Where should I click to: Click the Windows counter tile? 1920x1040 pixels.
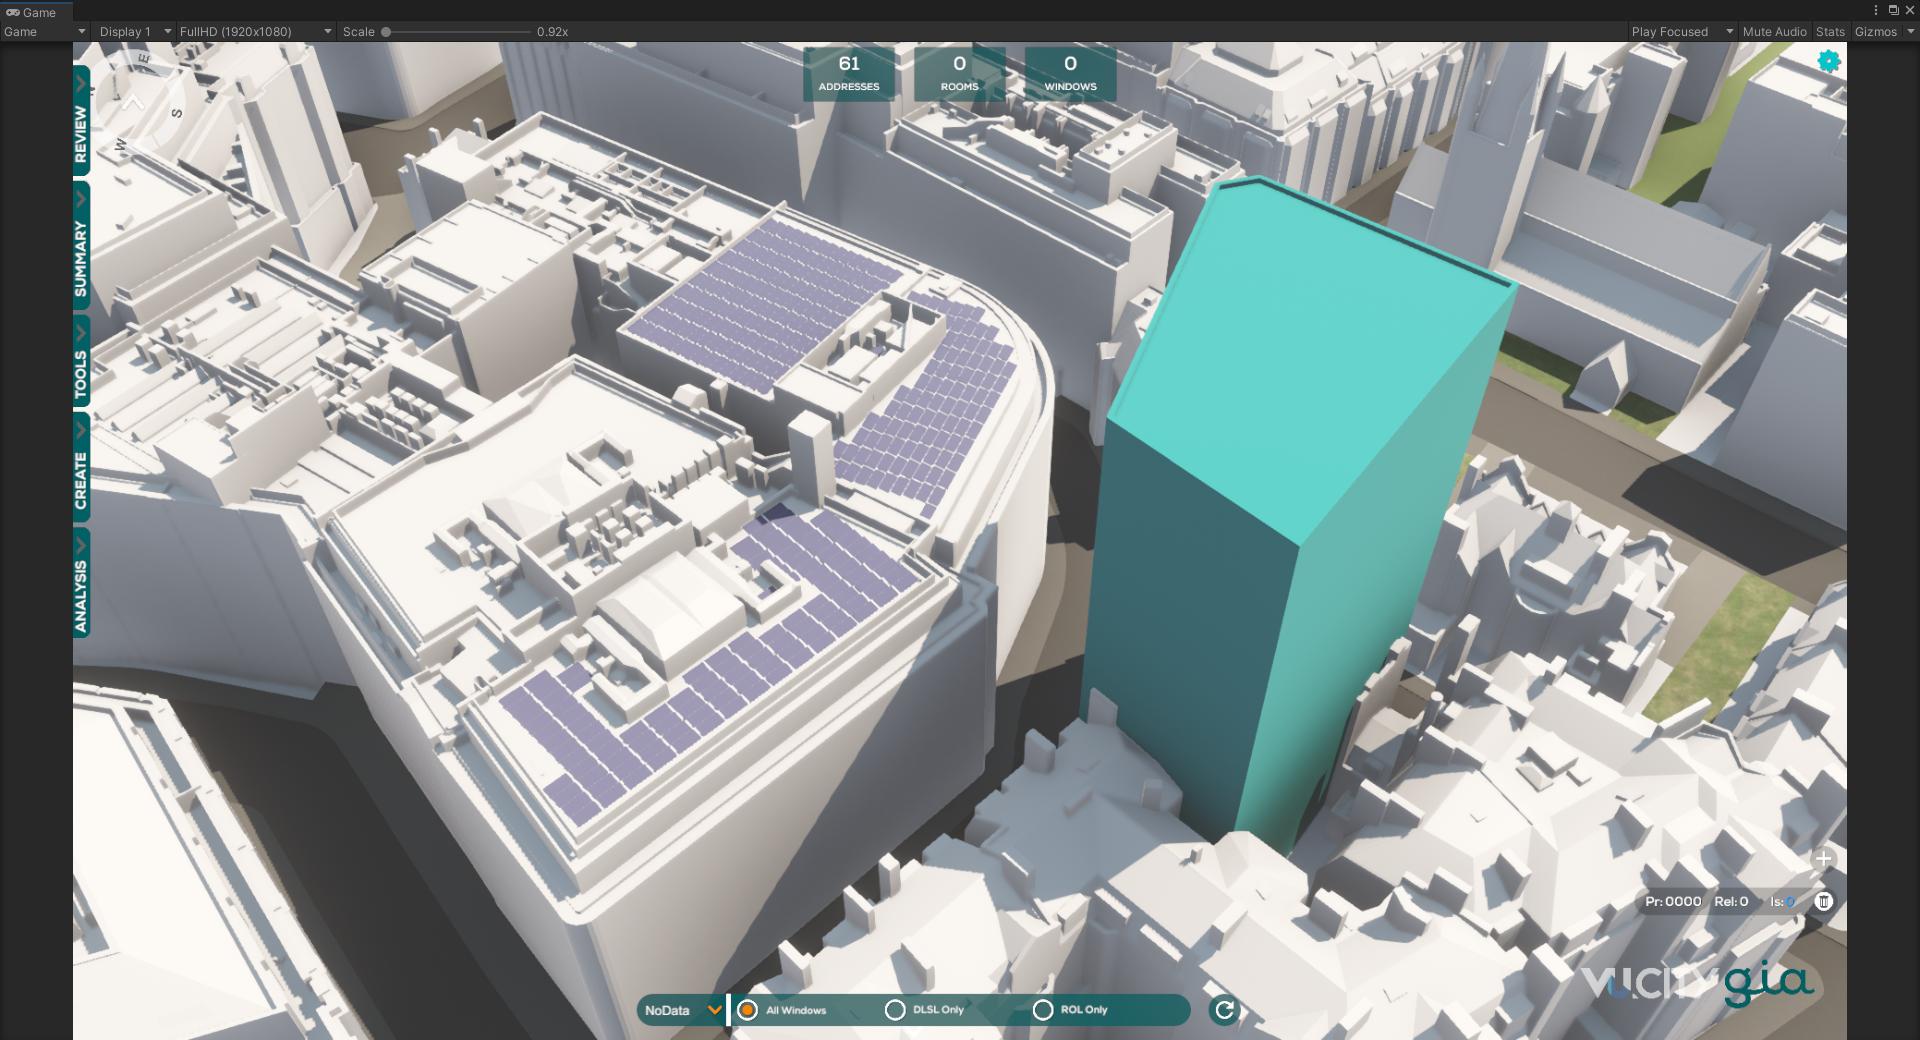pos(1070,73)
